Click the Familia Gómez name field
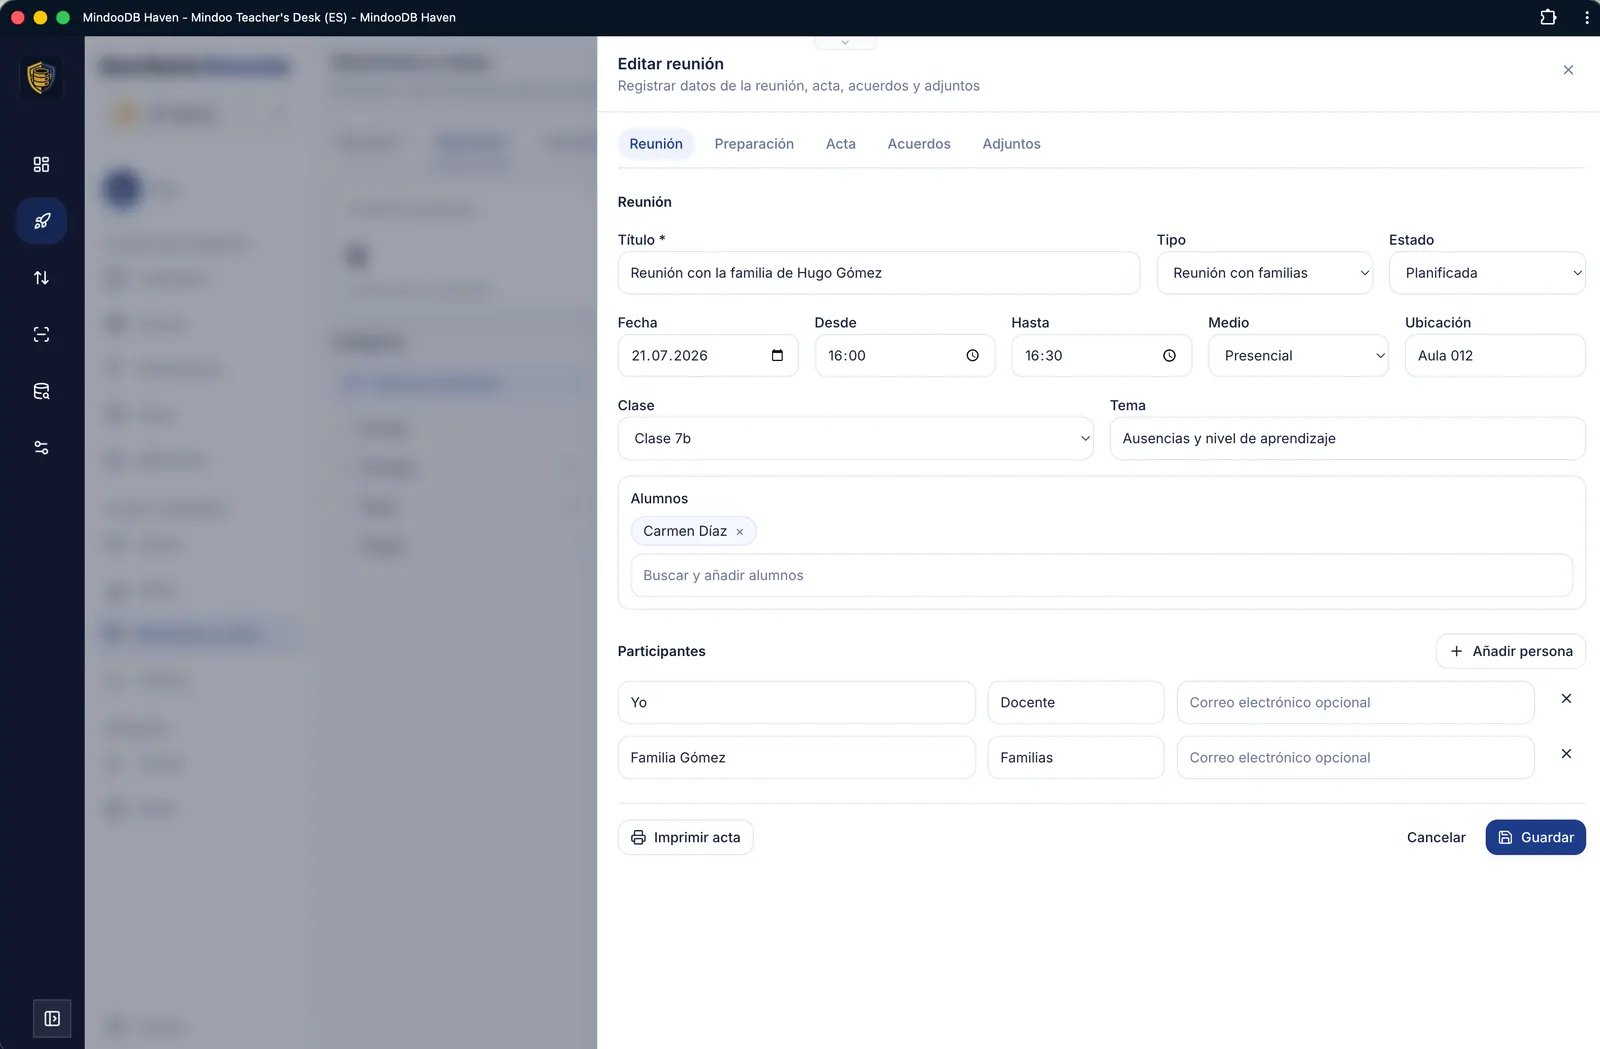The image size is (1600, 1049). (796, 758)
